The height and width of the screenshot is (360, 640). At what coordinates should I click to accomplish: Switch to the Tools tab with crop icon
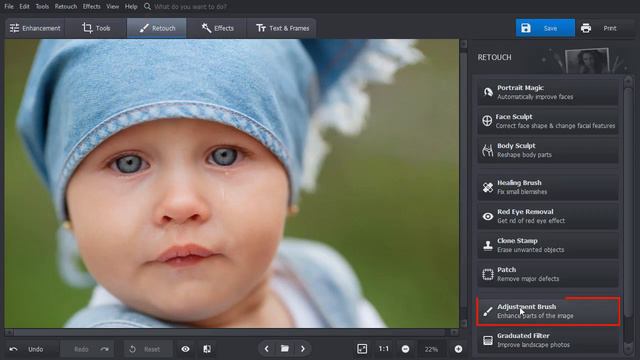(96, 28)
